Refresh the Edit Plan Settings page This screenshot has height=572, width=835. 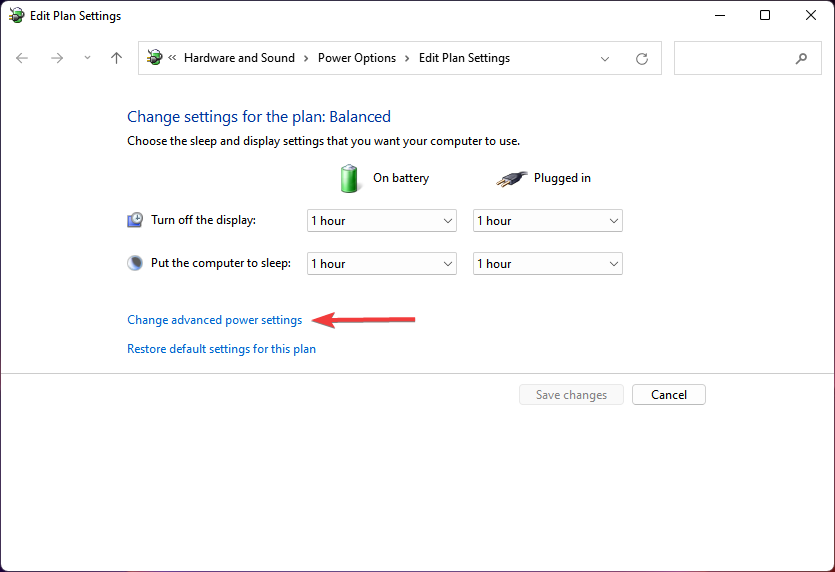coord(642,59)
